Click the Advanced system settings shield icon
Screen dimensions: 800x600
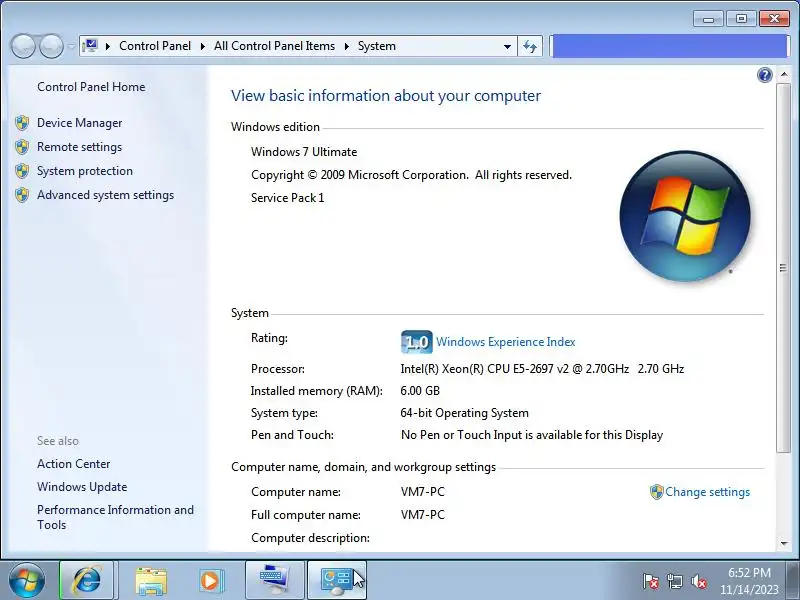pyautogui.click(x=22, y=195)
